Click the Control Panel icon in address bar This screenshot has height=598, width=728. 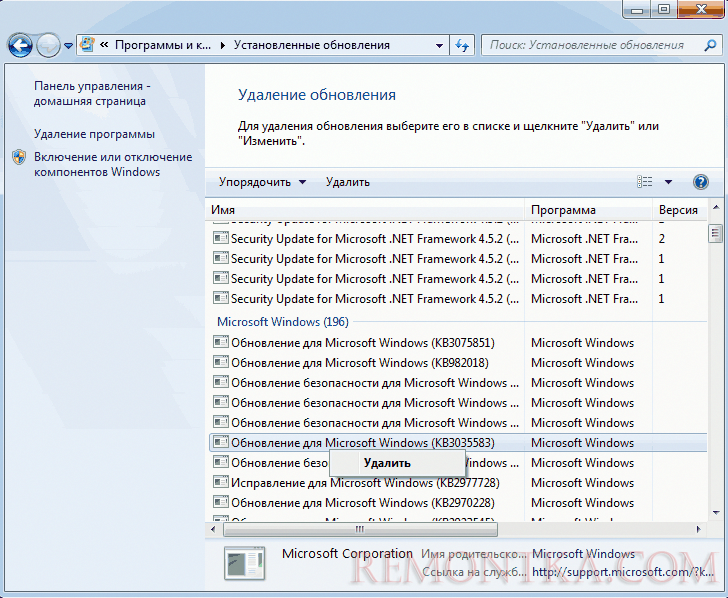pos(87,45)
